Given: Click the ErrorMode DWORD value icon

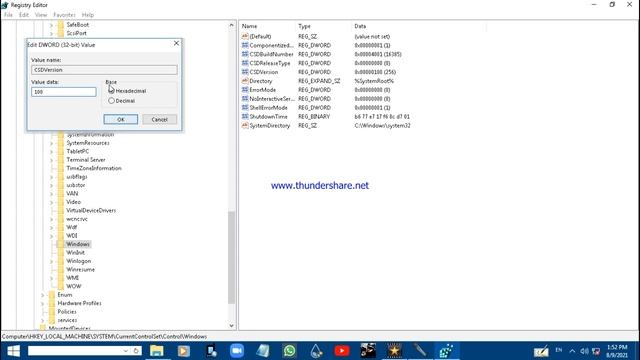Looking at the screenshot, I should pos(245,90).
